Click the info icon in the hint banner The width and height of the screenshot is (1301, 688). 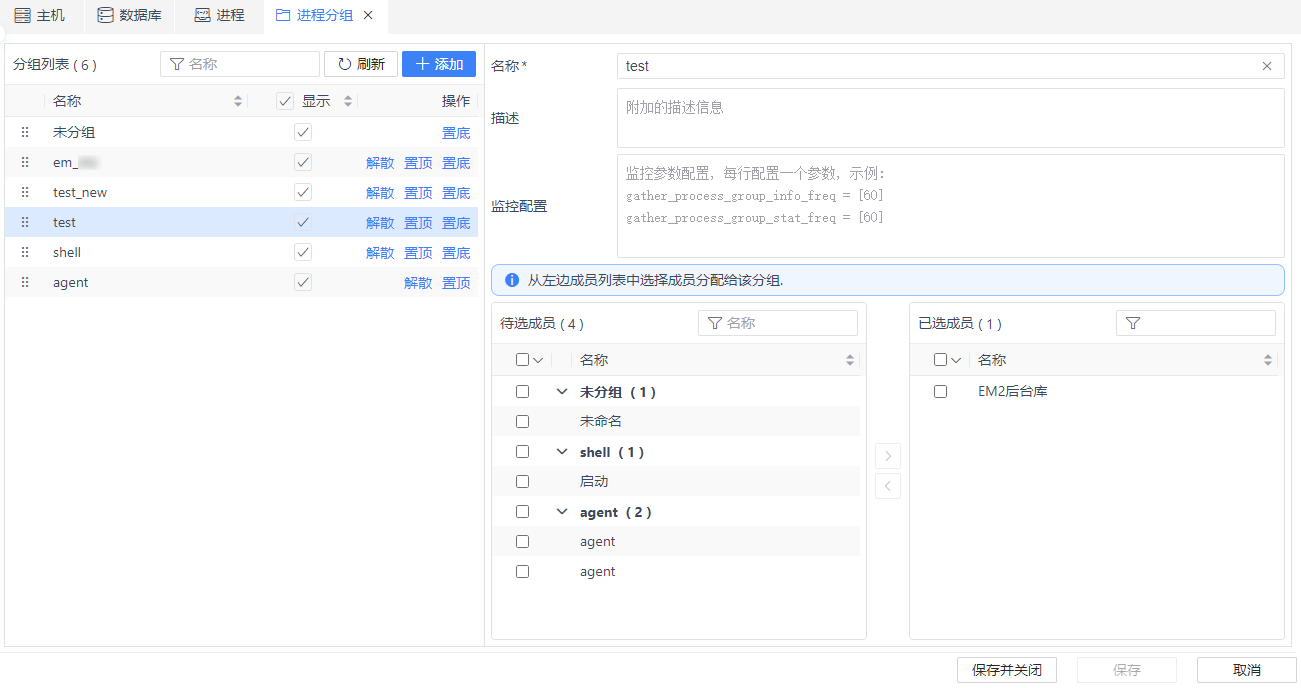(512, 280)
